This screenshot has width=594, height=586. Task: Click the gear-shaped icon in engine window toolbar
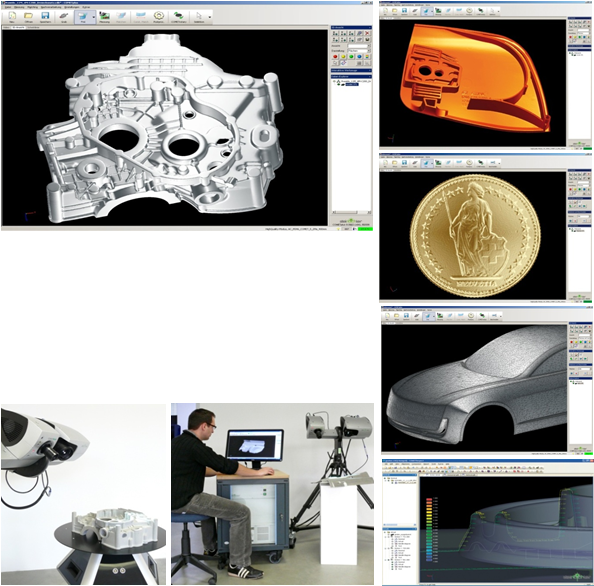tap(158, 16)
